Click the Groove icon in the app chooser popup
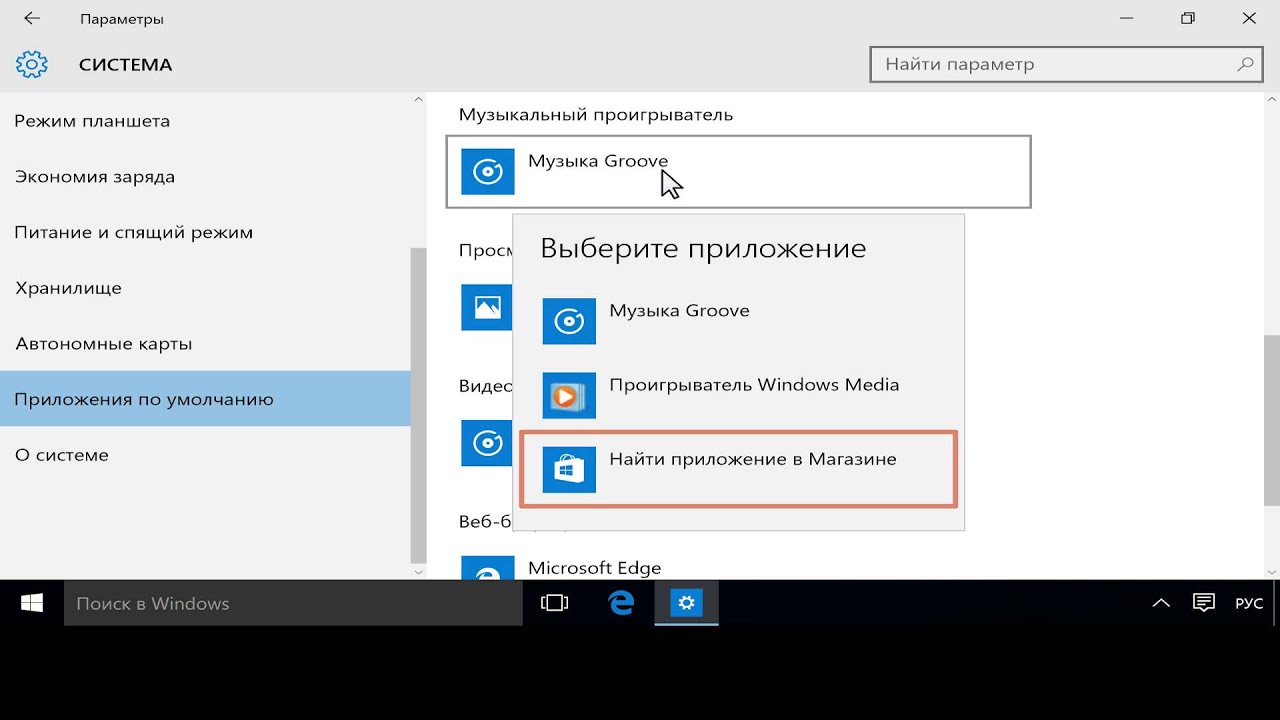Screen dimensions: 1280x720 click(x=569, y=321)
